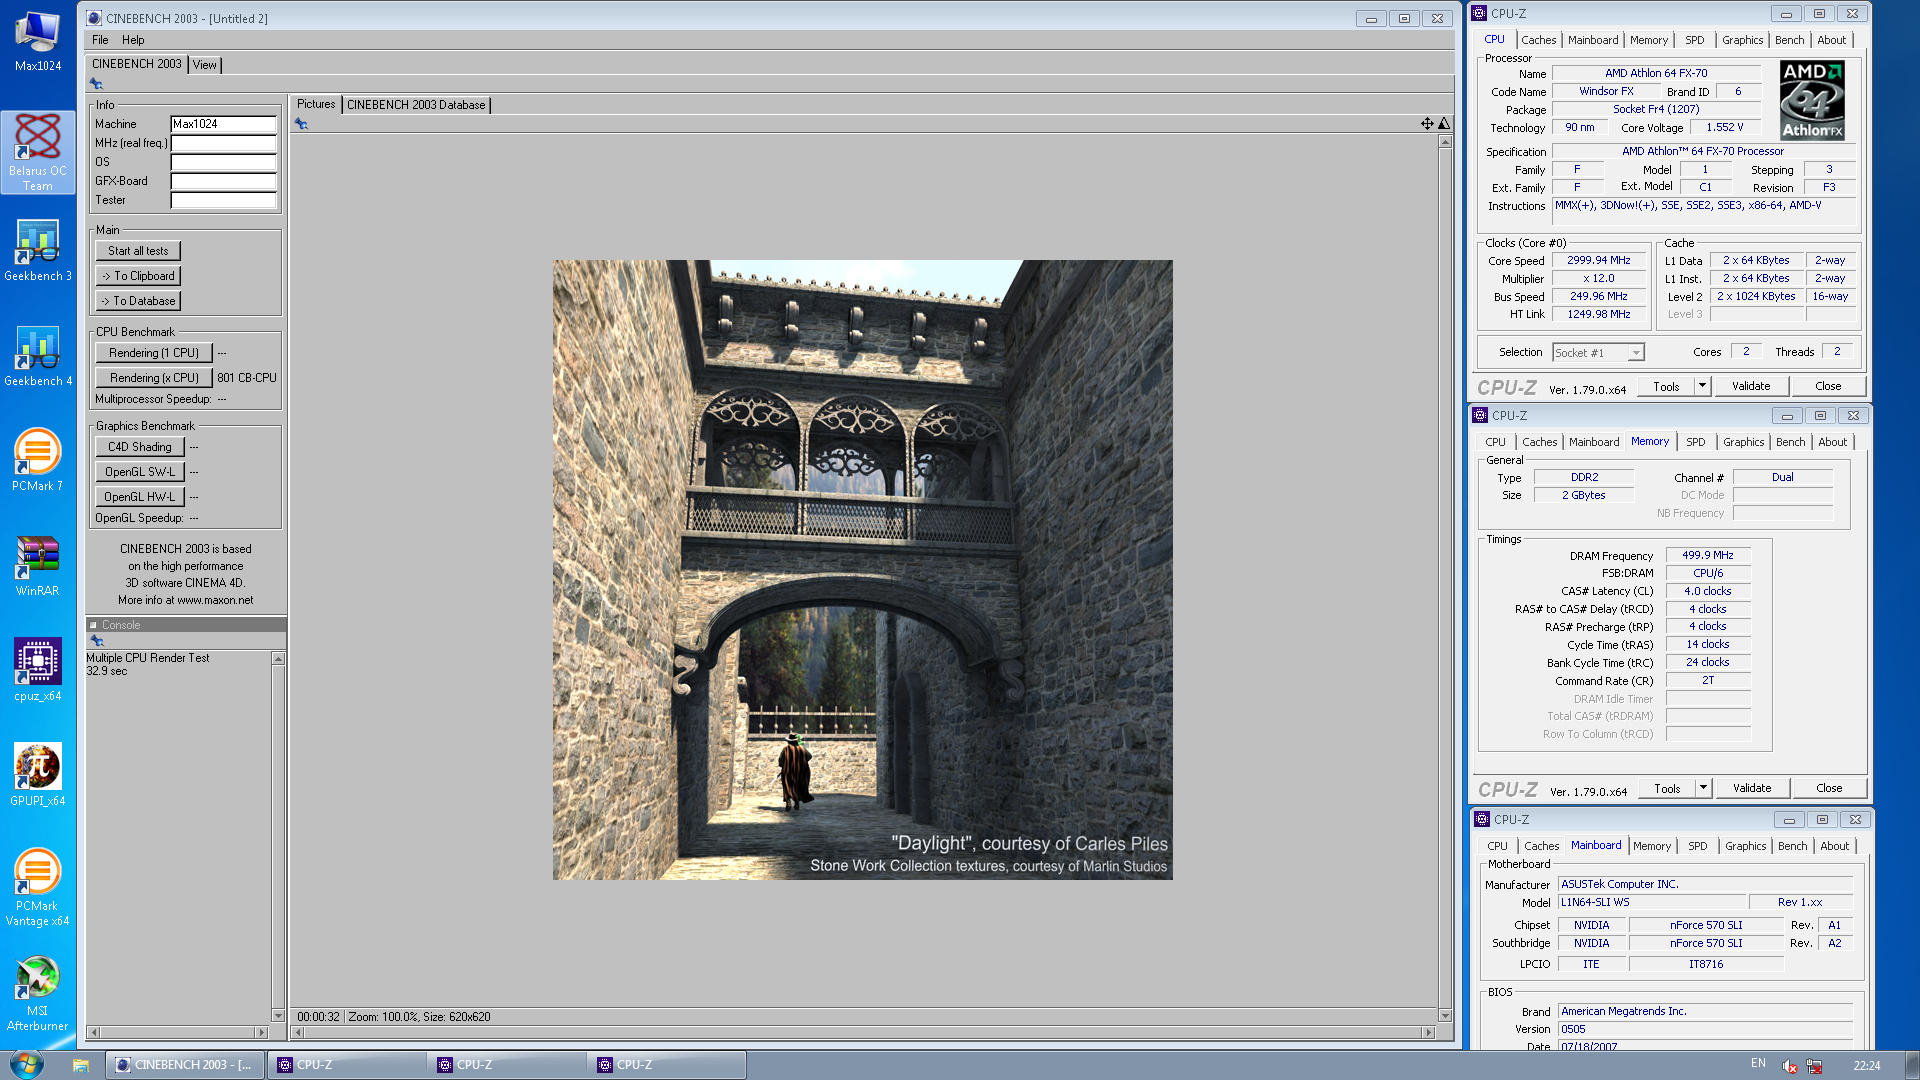Click the 22:24 taskbar clock
Viewport: 1920px width, 1080px height.
1866,1066
